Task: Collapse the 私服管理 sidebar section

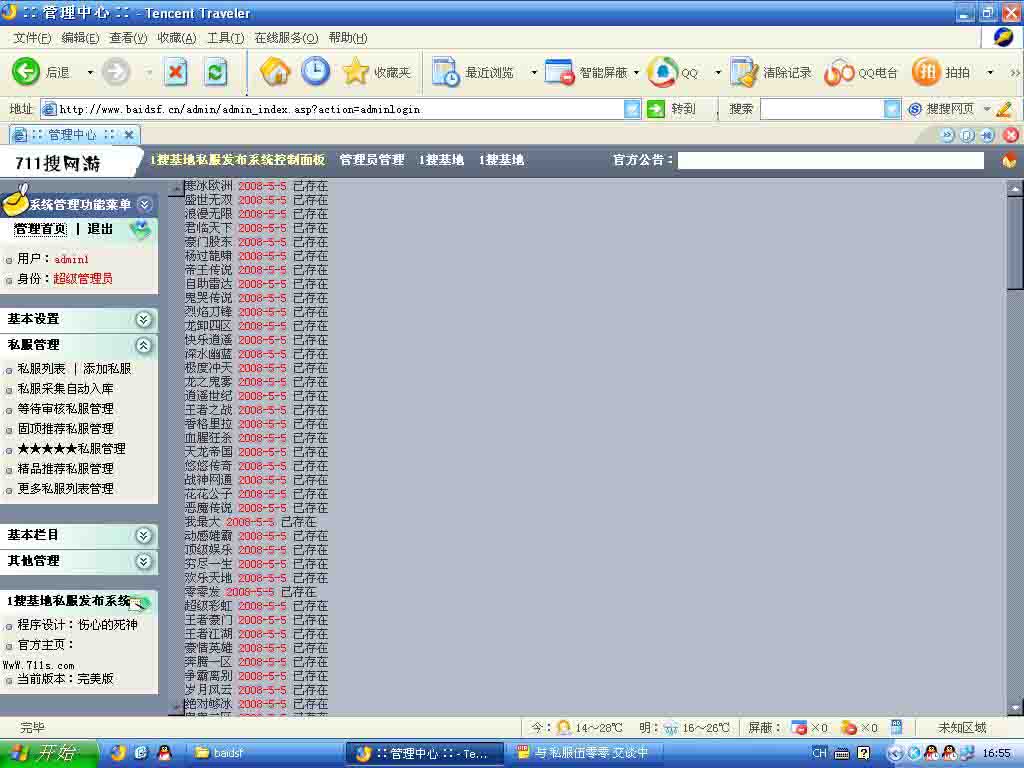Action: point(143,345)
